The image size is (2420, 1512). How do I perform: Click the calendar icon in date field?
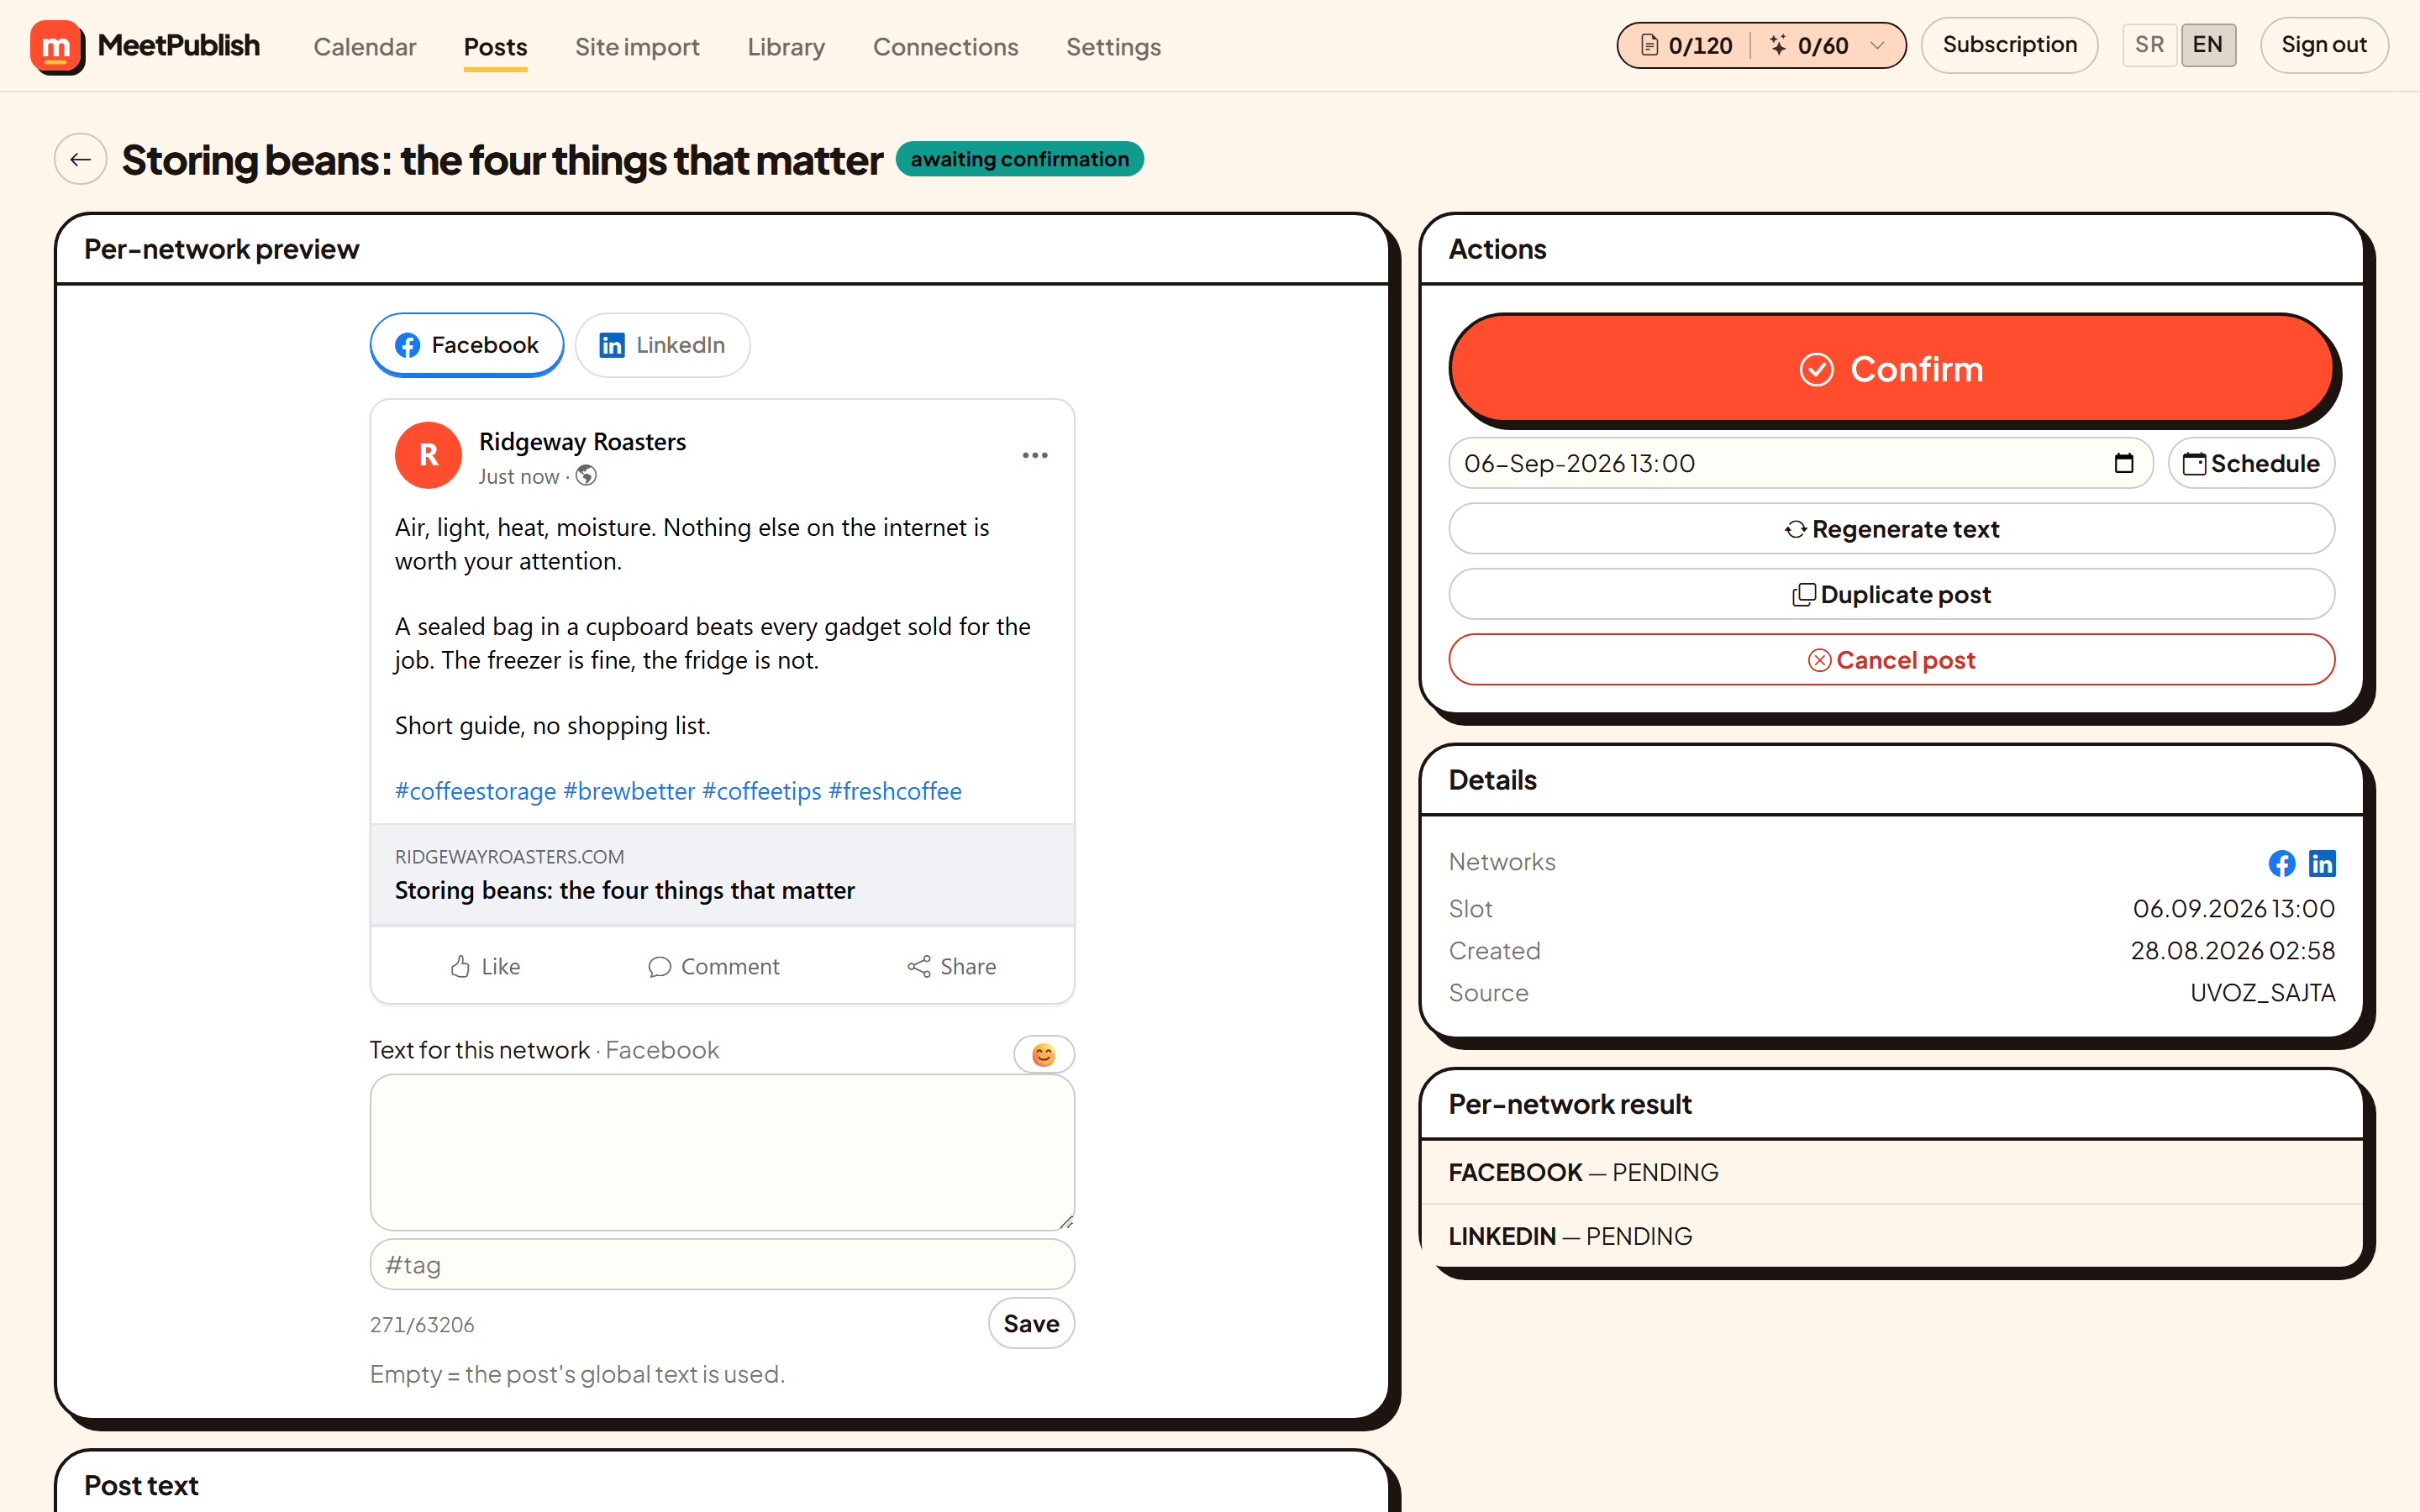coord(2123,463)
